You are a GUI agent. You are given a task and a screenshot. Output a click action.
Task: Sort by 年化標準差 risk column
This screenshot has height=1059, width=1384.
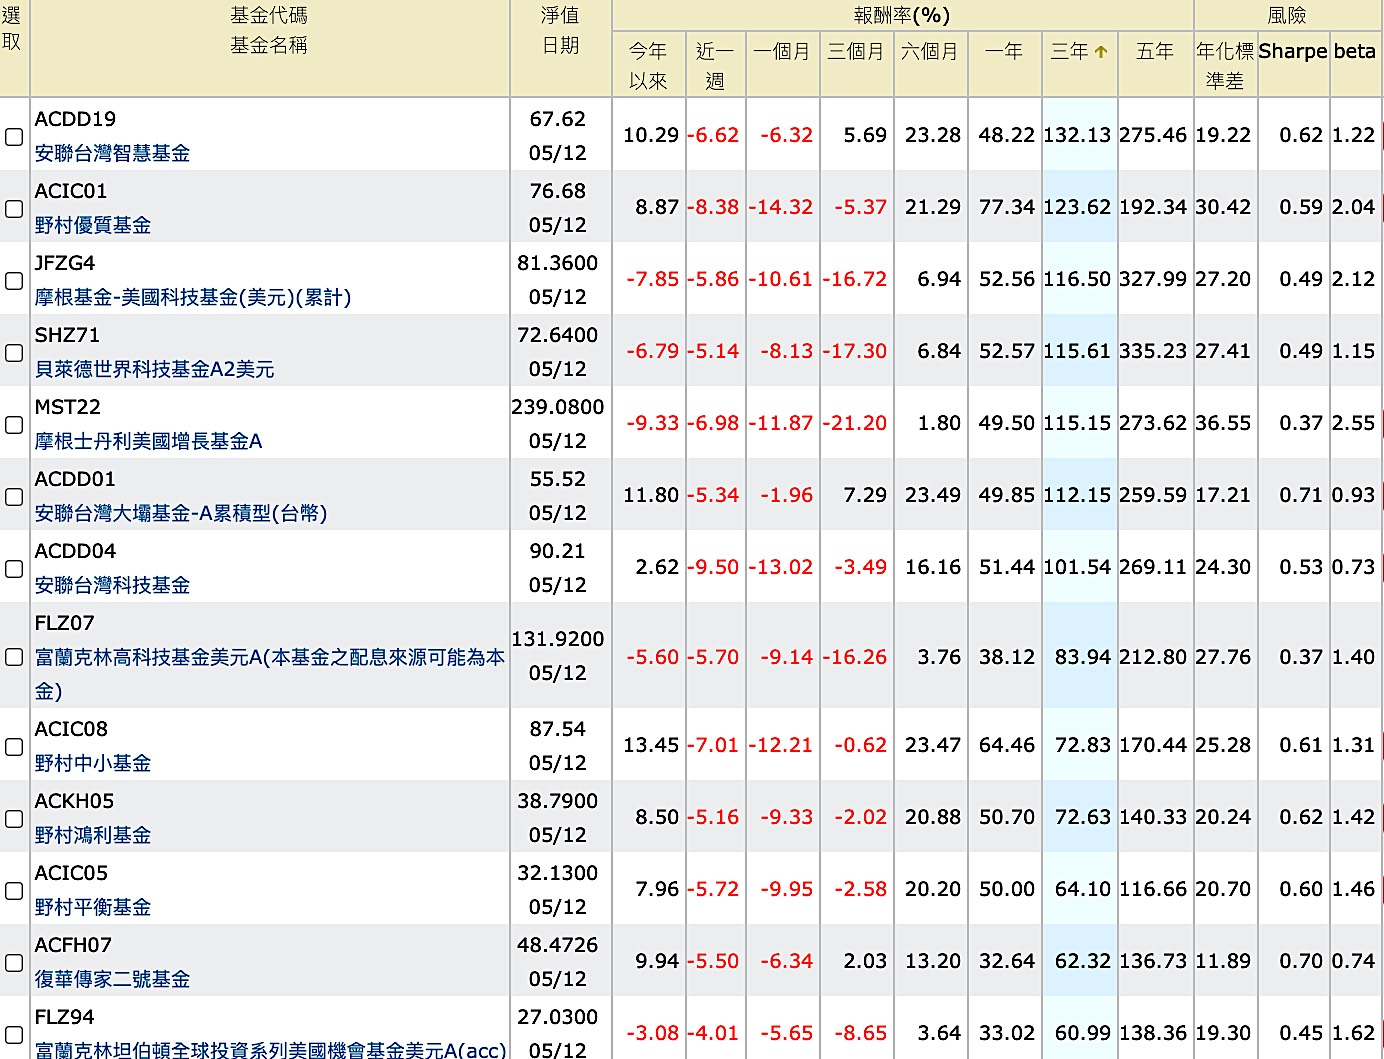pyautogui.click(x=1225, y=66)
